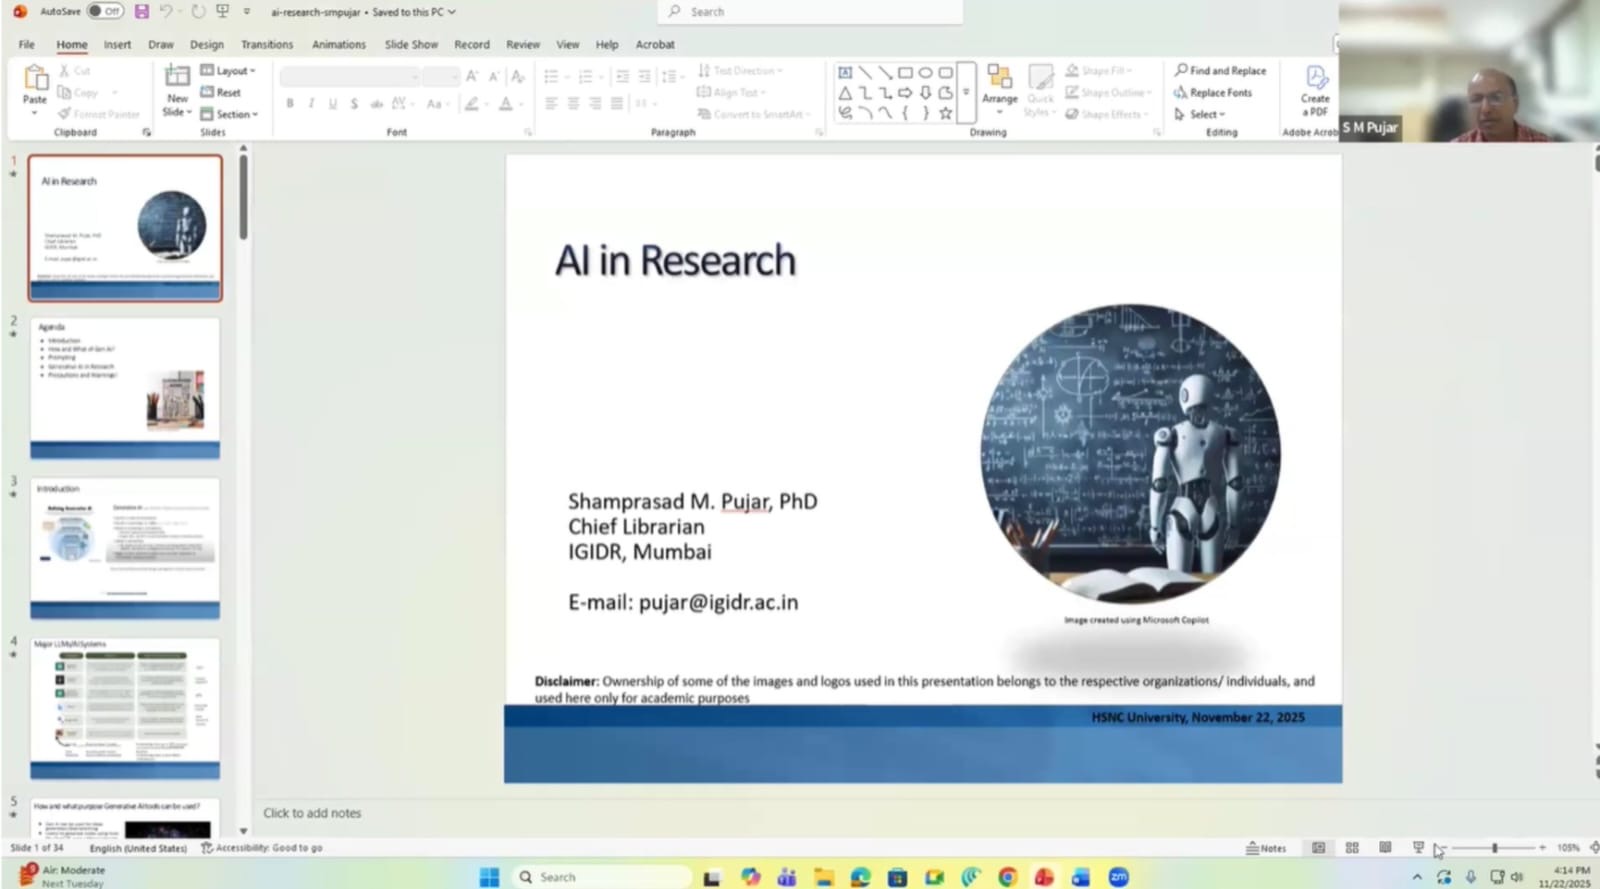Expand the Layout dropdown
The height and width of the screenshot is (889, 1600).
click(229, 71)
